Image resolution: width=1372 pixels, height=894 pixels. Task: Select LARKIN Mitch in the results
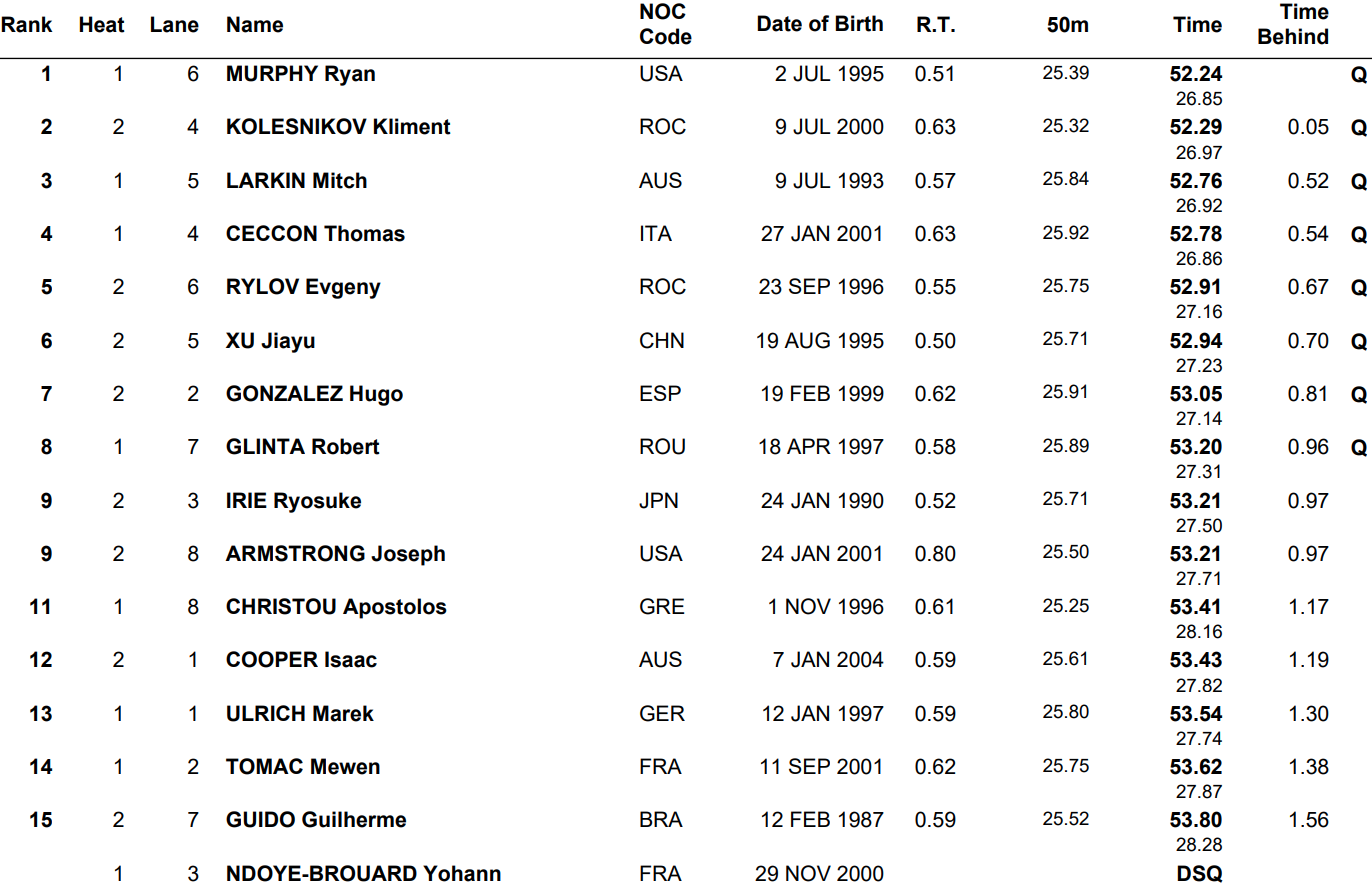coord(297,181)
